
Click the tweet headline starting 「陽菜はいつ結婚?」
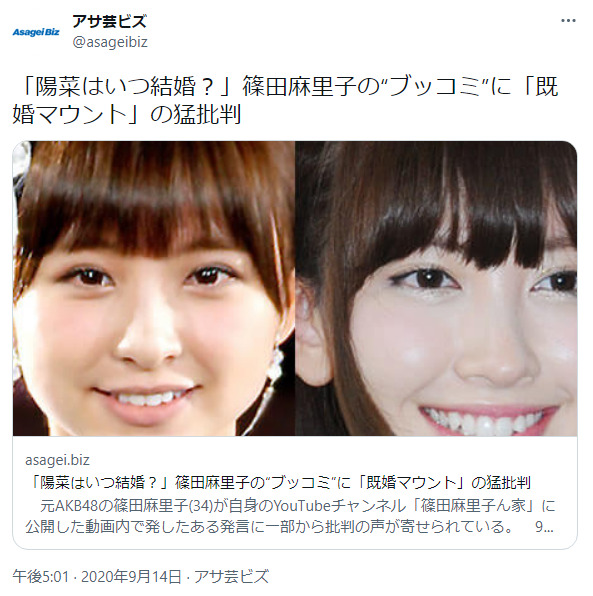285,100
